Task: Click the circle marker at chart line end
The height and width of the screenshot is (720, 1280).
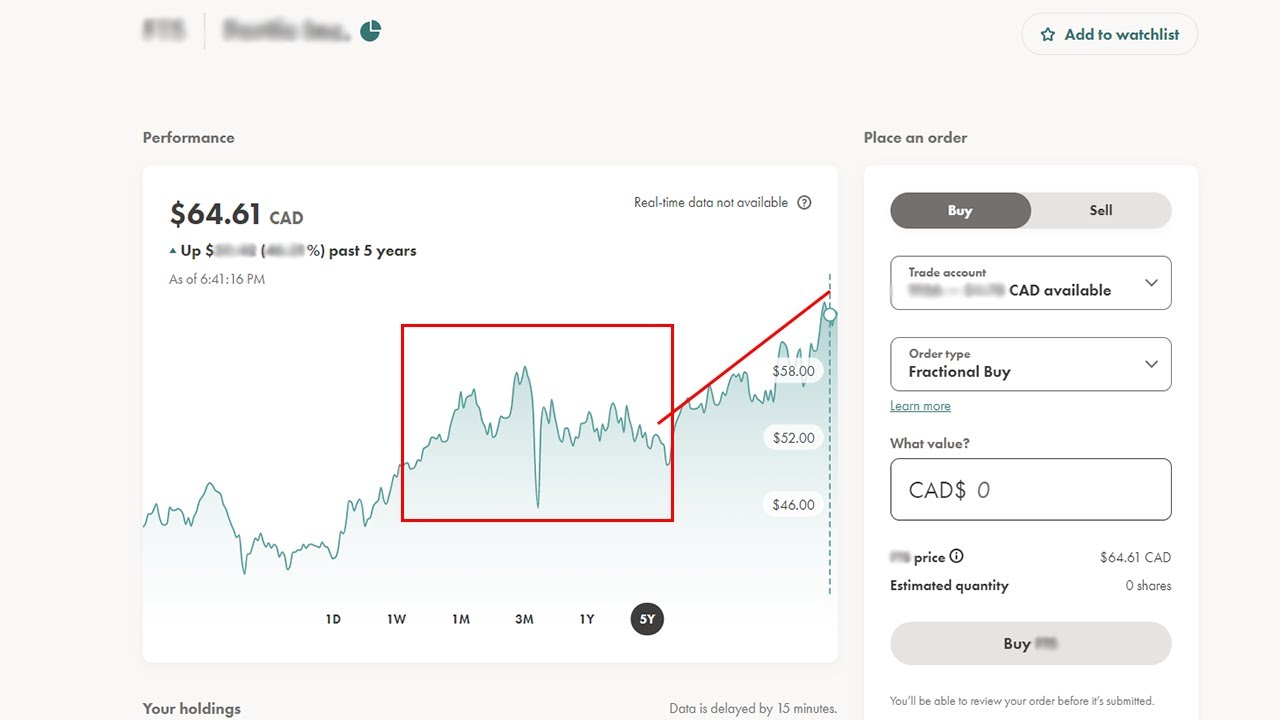Action: pos(830,315)
